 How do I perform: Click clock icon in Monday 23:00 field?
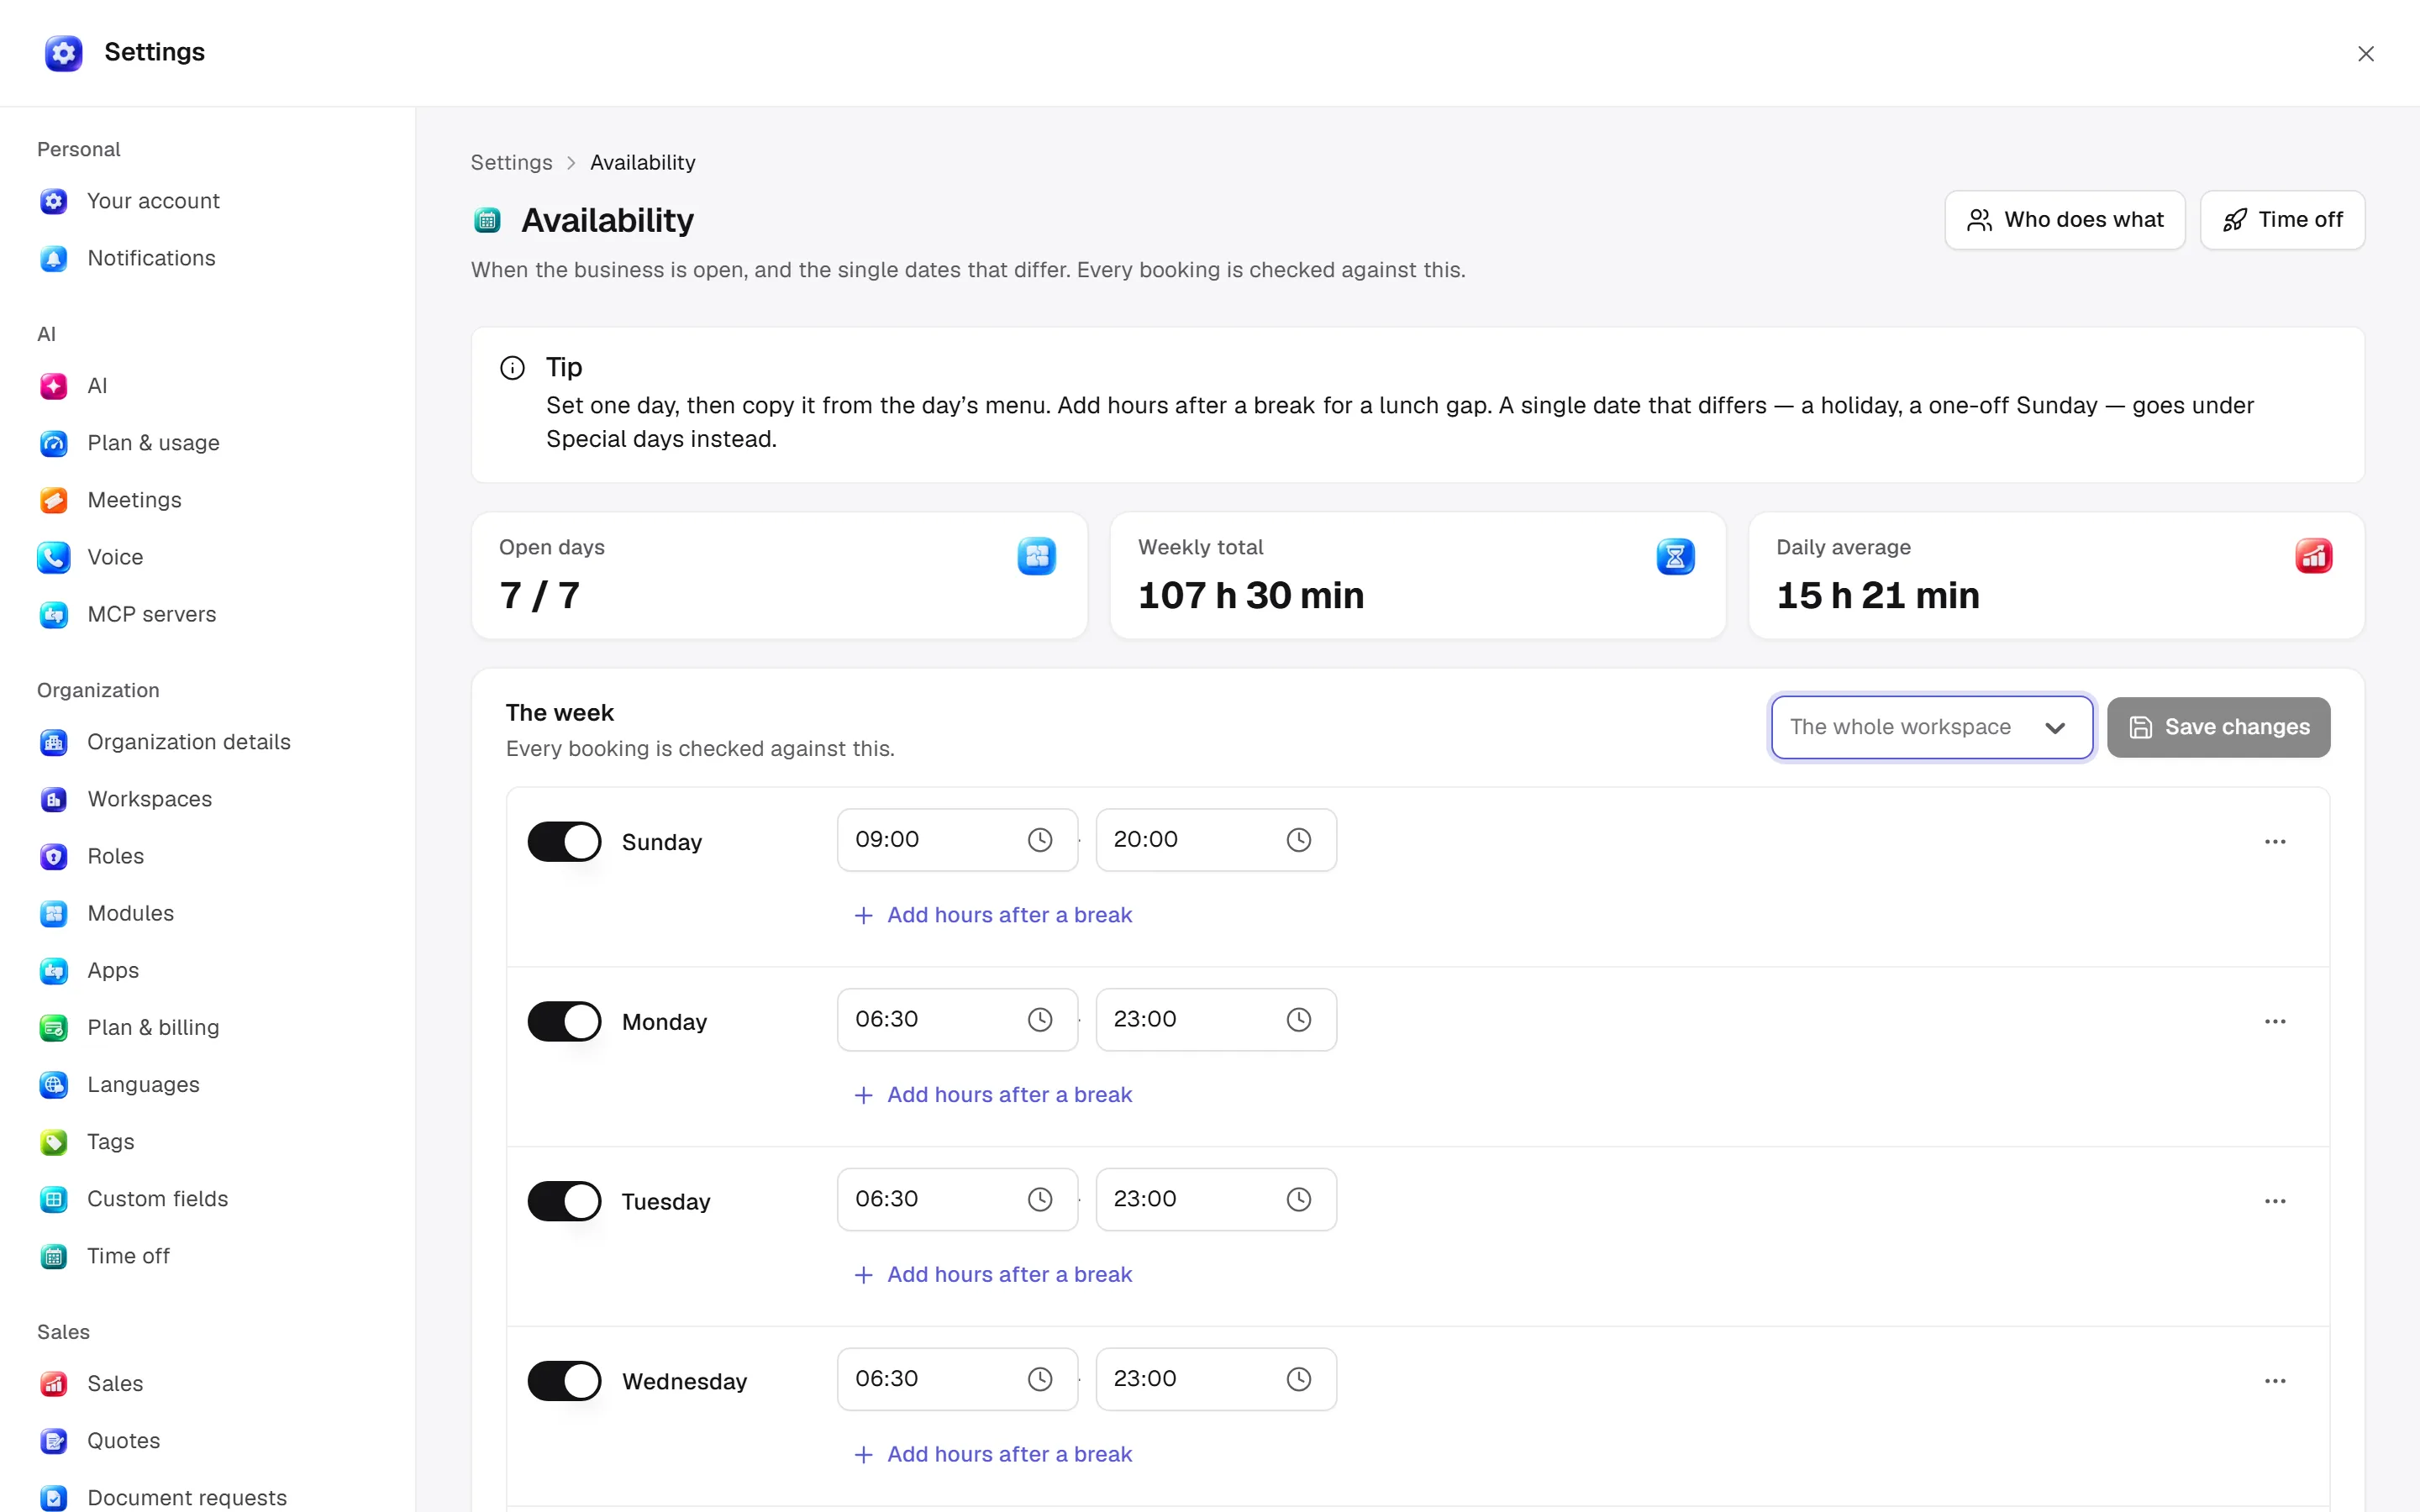[1299, 1020]
